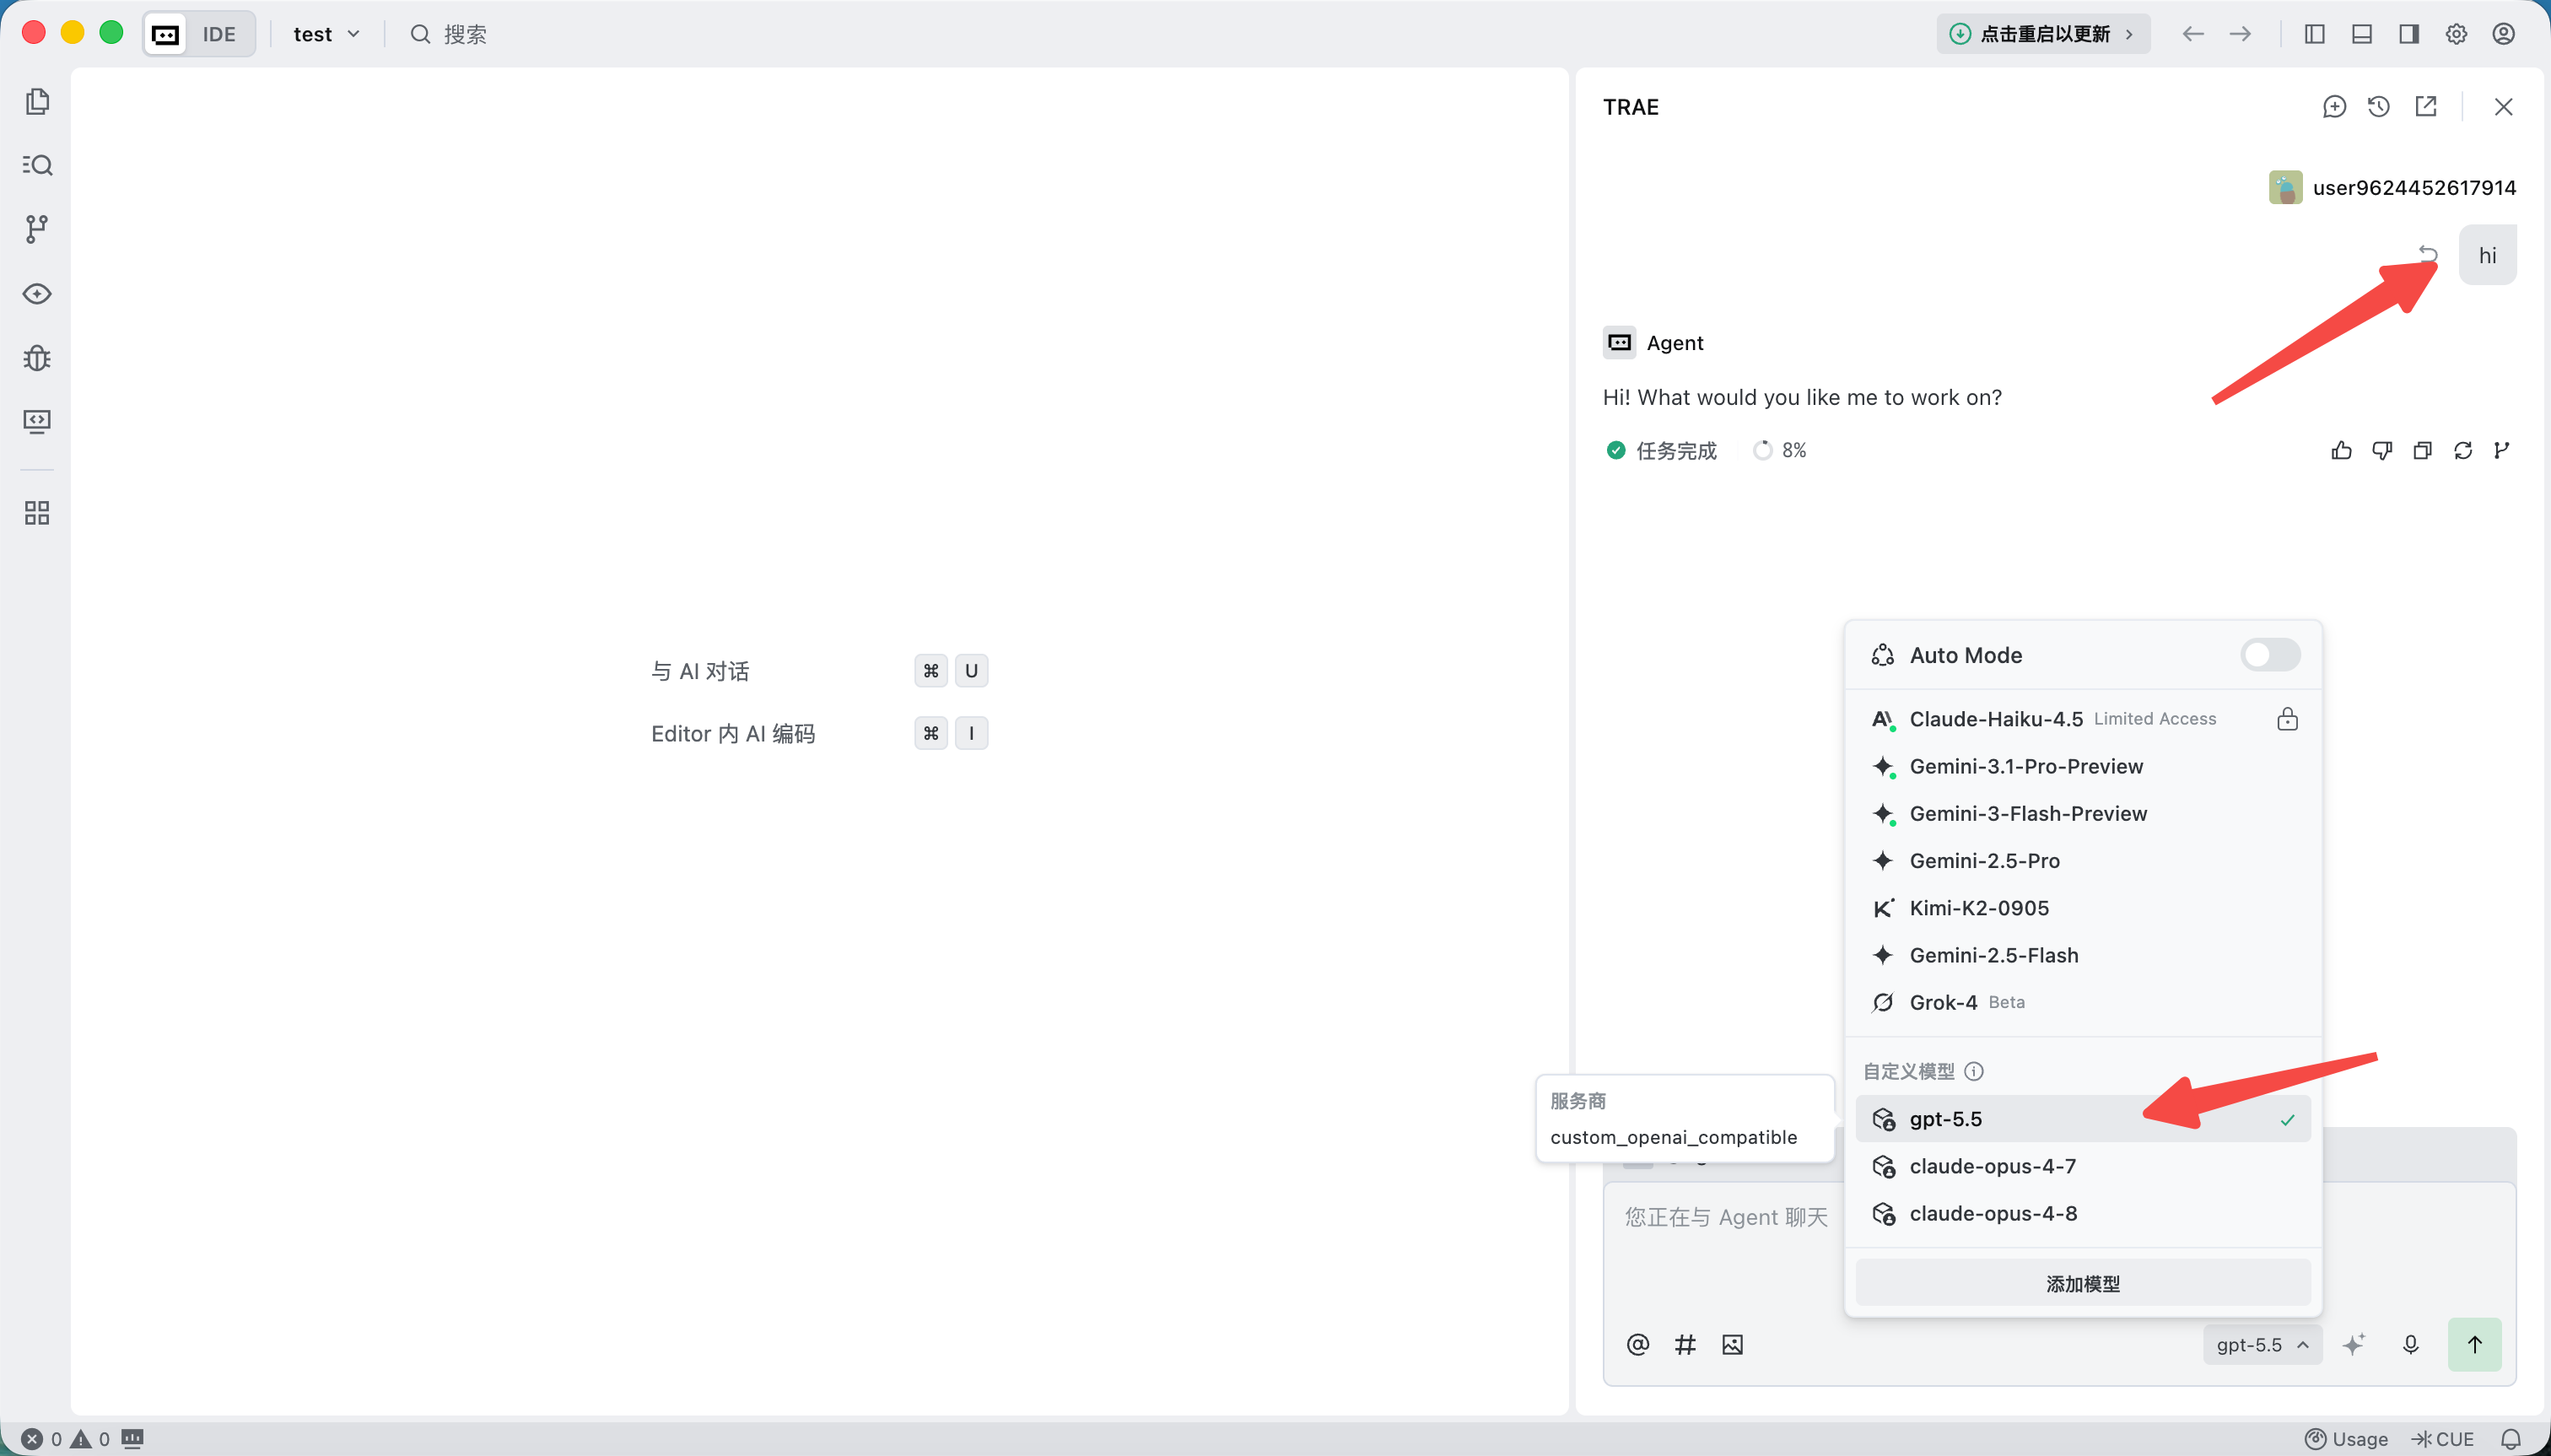This screenshot has width=2551, height=1456.
Task: Click the hi message bubble
Action: (2488, 255)
